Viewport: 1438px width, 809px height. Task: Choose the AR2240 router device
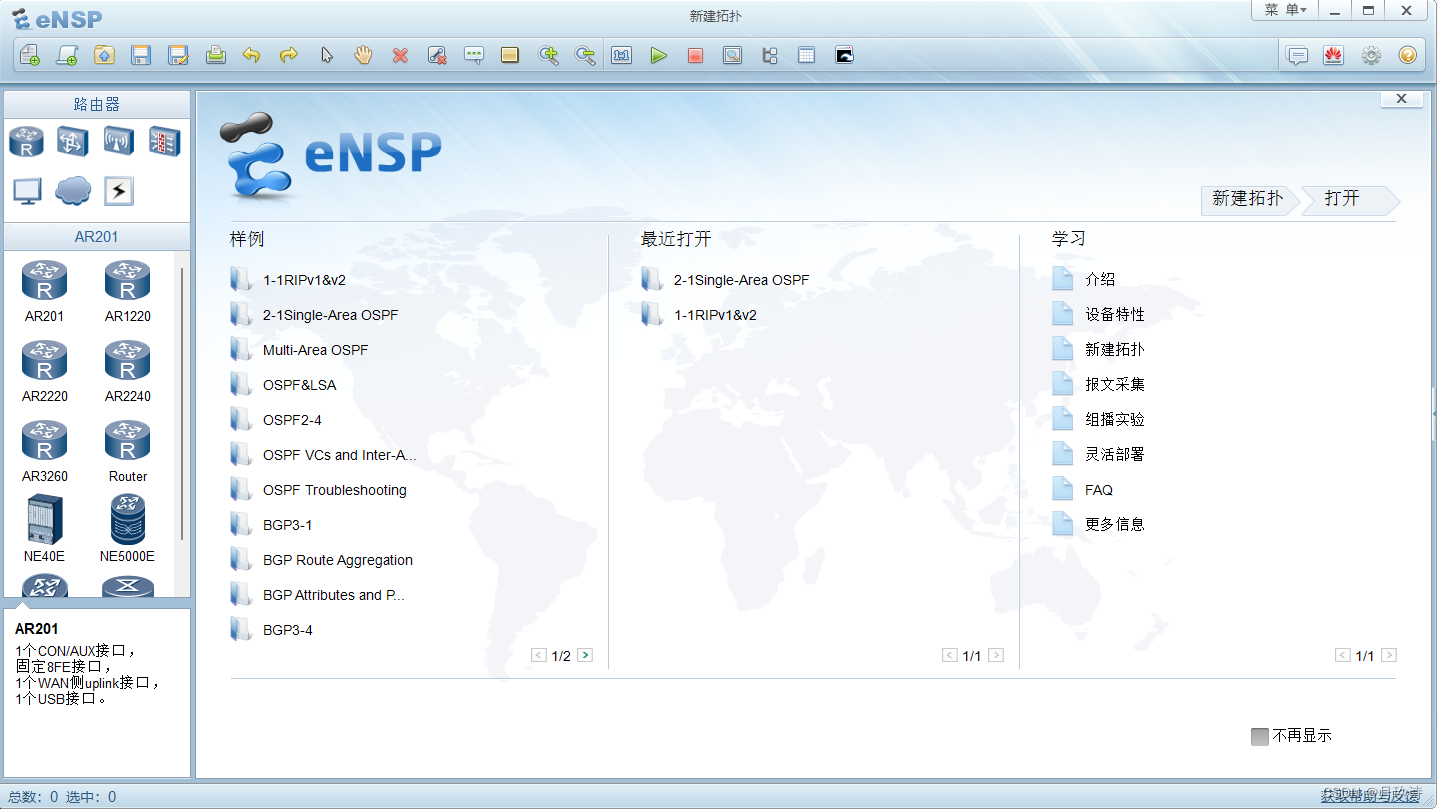tap(127, 371)
